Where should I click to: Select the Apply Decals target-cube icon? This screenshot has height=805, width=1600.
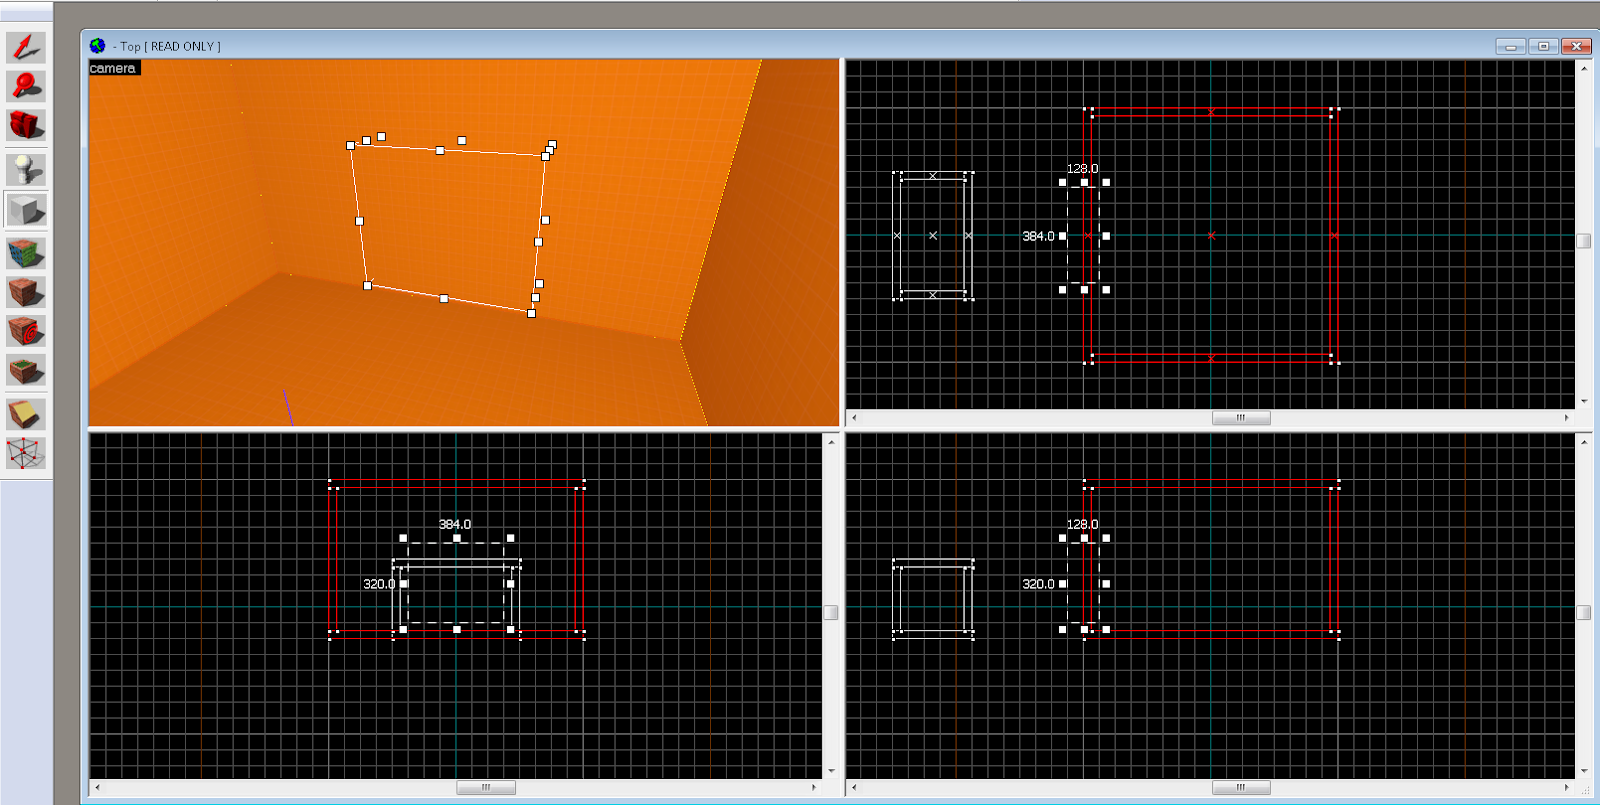(x=26, y=331)
